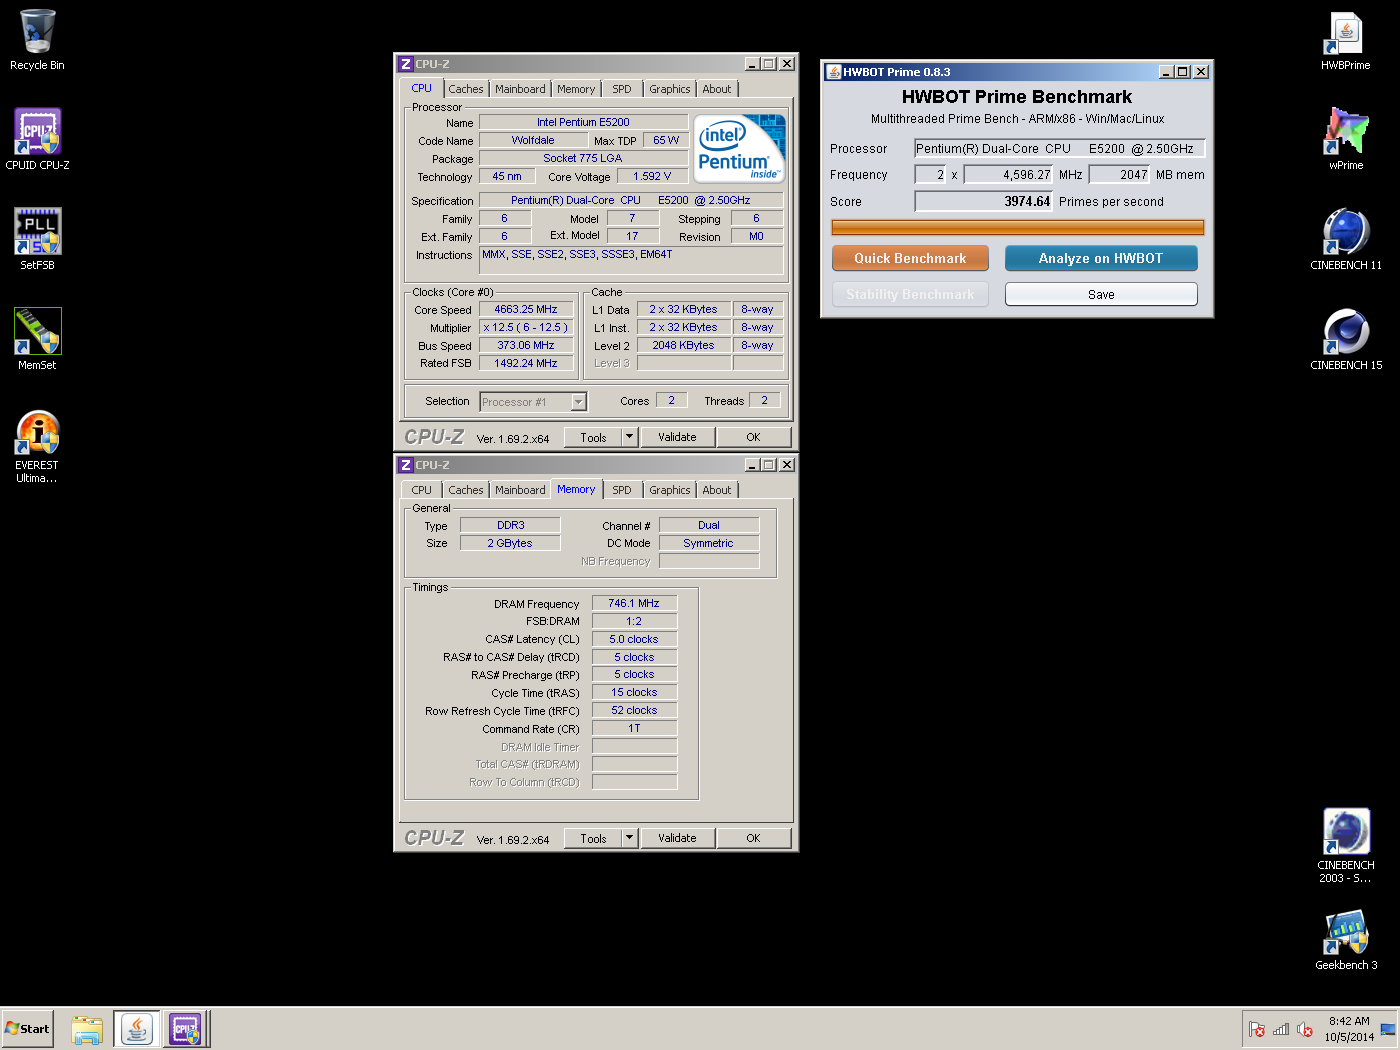The height and width of the screenshot is (1050, 1400).
Task: Click Save in HWBOT Prime
Action: coord(1101,294)
